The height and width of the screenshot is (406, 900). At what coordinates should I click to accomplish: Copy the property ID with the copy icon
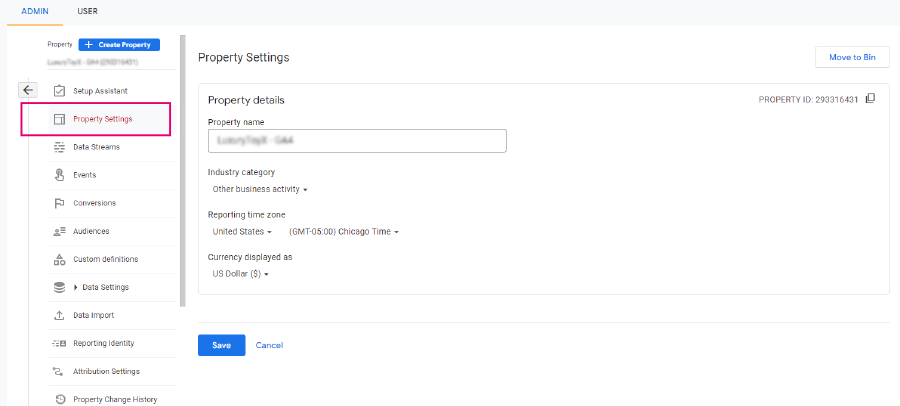pyautogui.click(x=870, y=99)
